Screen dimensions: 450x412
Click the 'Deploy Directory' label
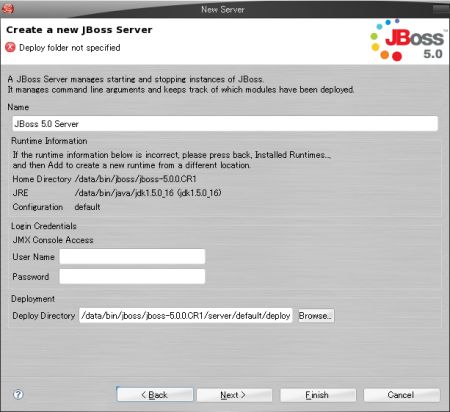[44, 315]
